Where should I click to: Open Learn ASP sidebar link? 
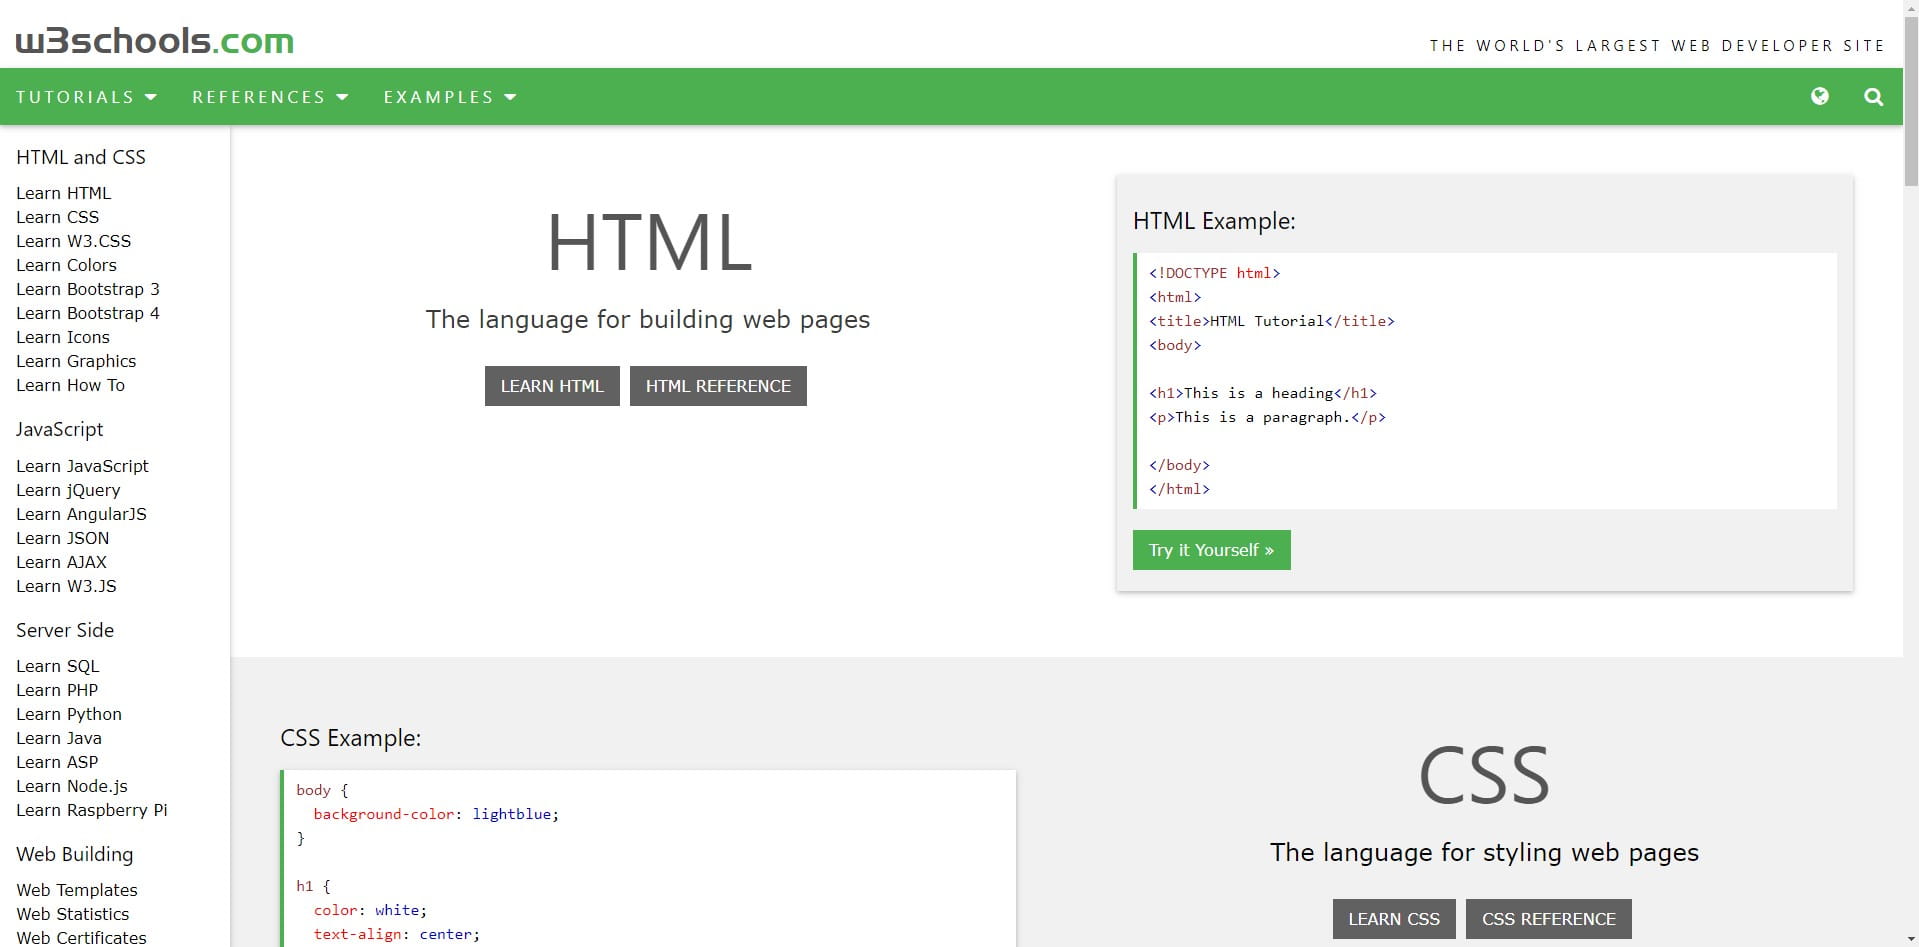(57, 762)
